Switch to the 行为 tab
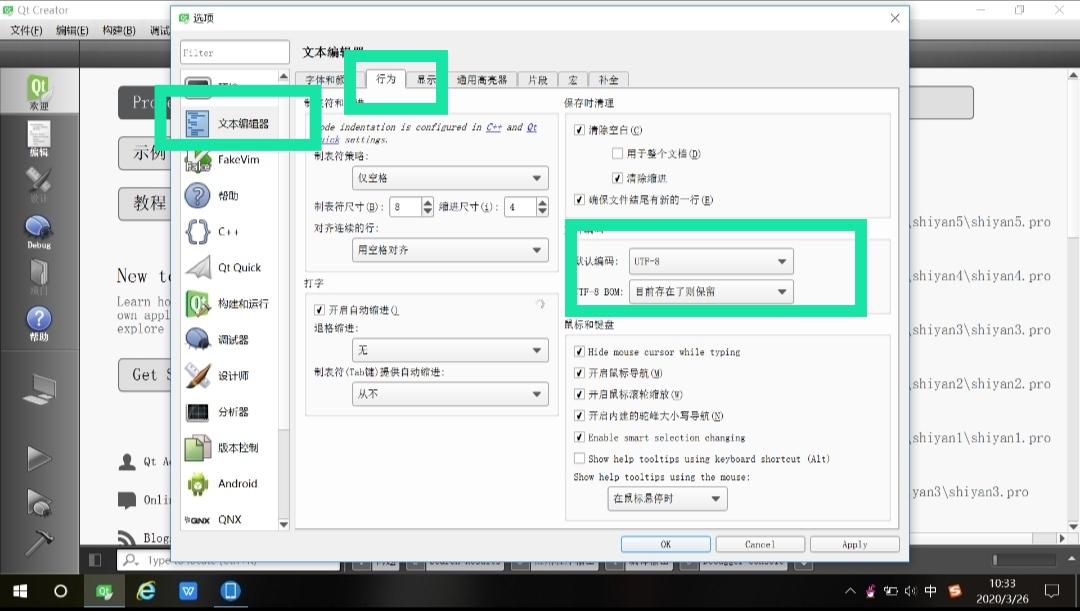1080x611 pixels. [x=386, y=79]
